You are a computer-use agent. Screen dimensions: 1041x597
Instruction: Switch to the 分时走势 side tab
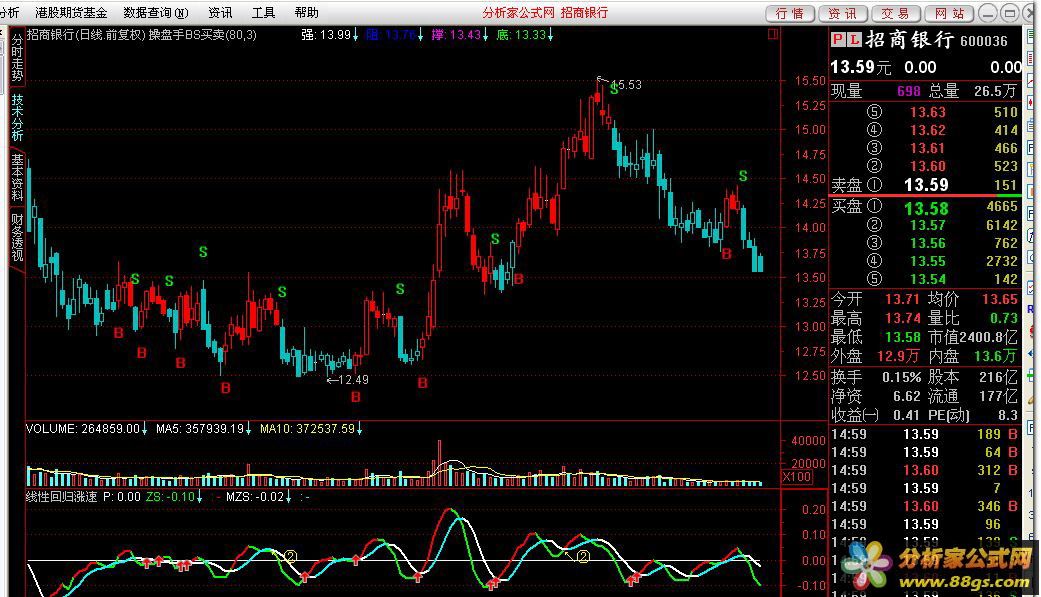17,58
